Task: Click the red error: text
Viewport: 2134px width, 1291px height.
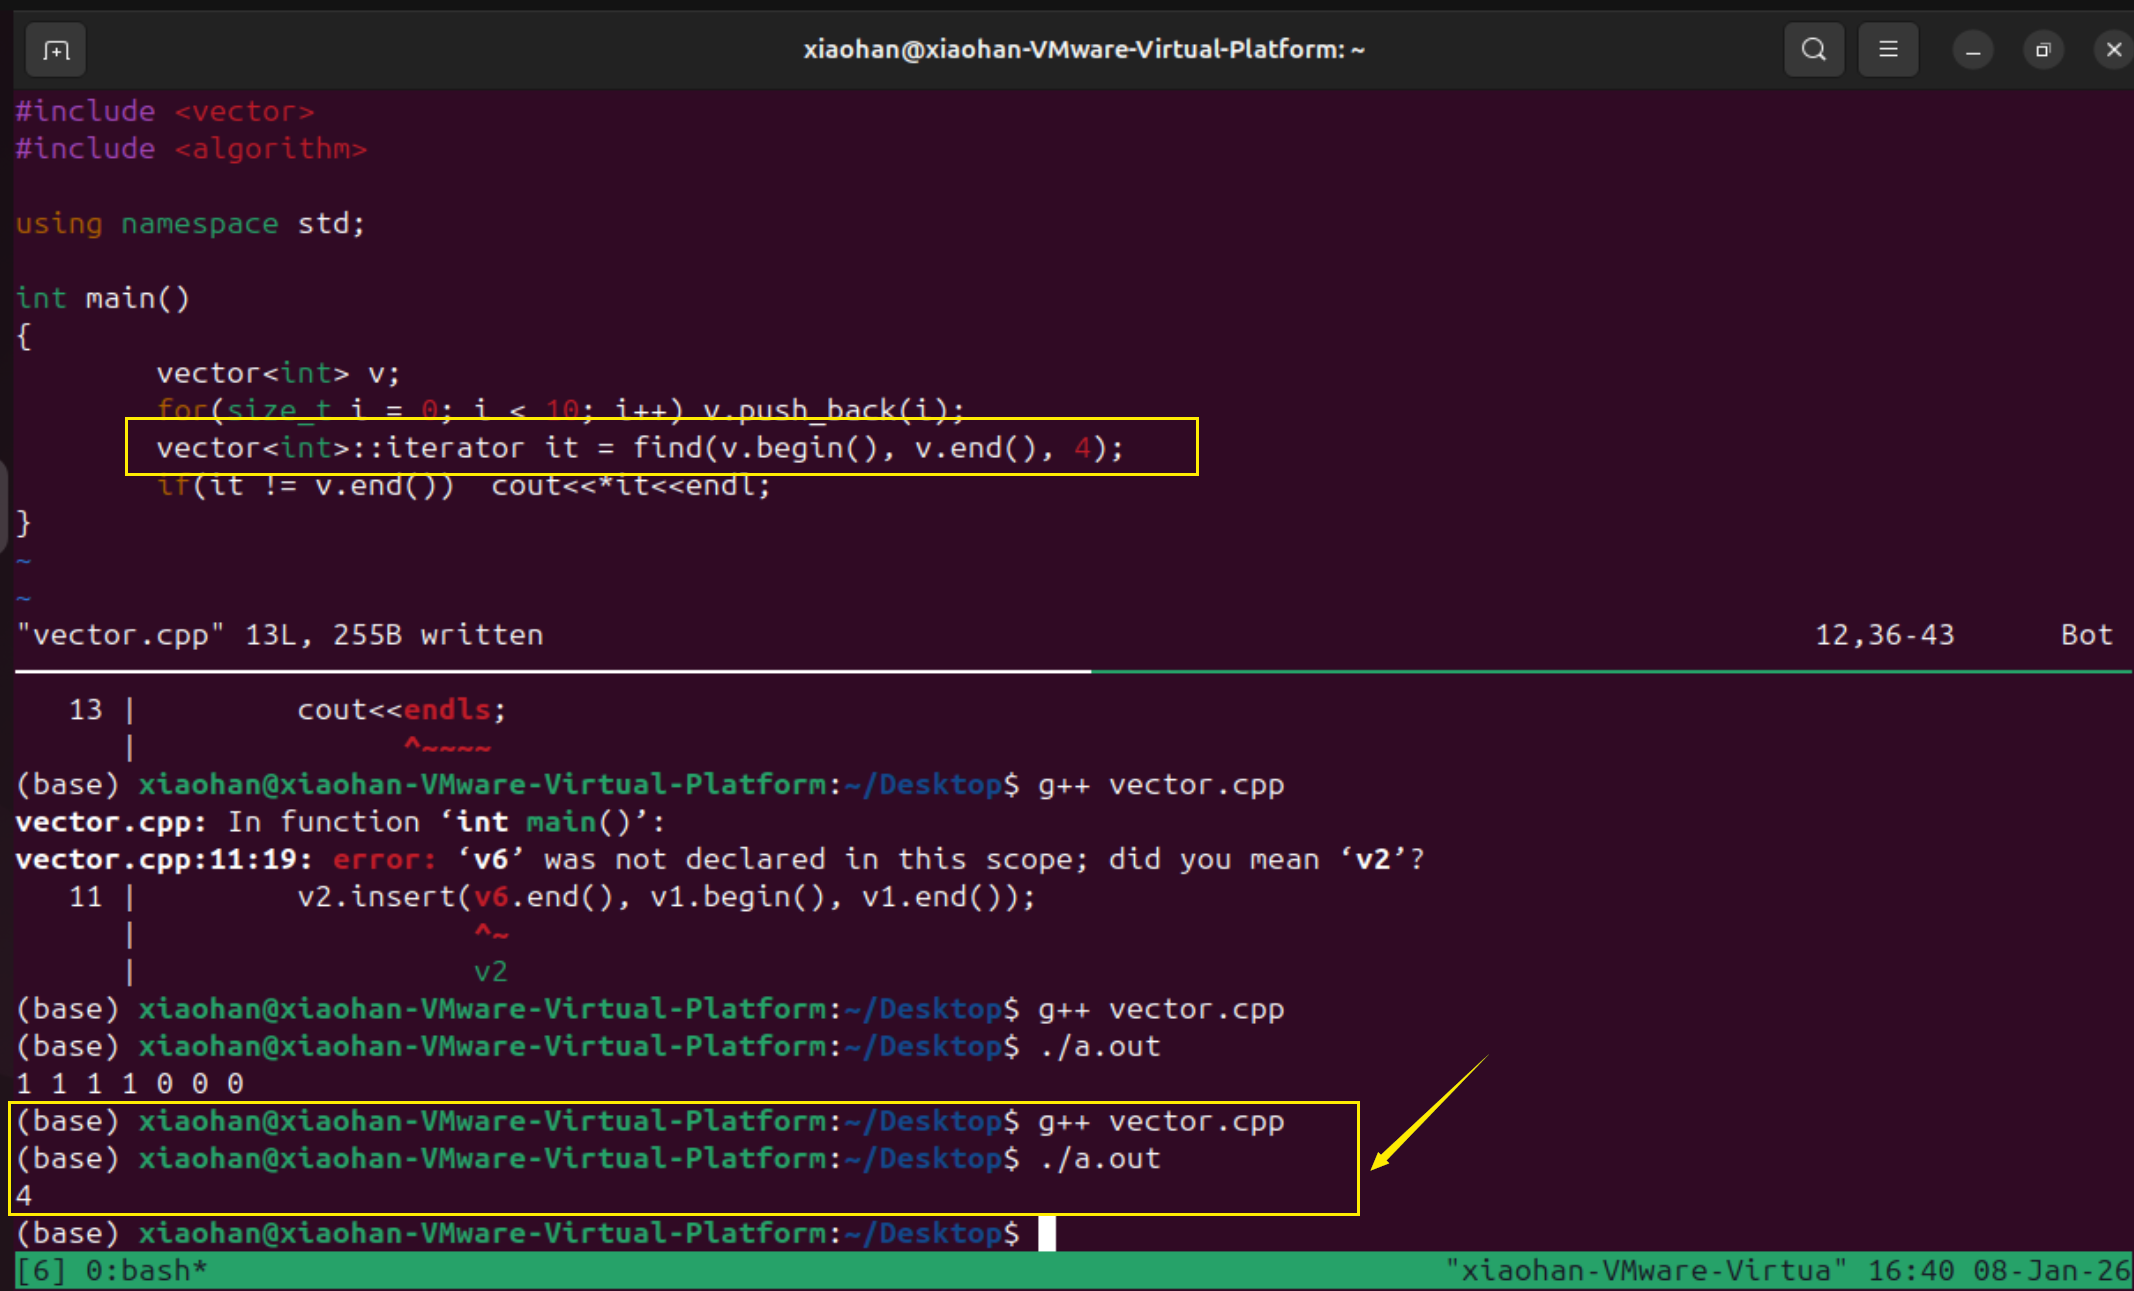Action: [384, 860]
